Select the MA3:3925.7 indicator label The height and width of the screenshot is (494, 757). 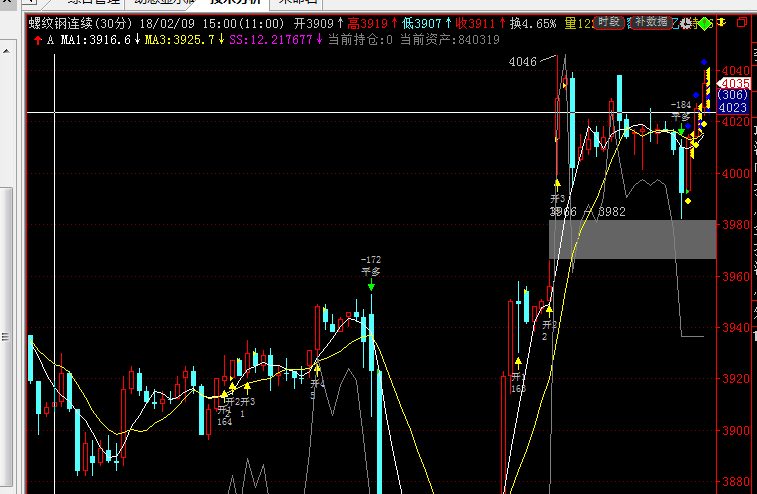tap(179, 40)
